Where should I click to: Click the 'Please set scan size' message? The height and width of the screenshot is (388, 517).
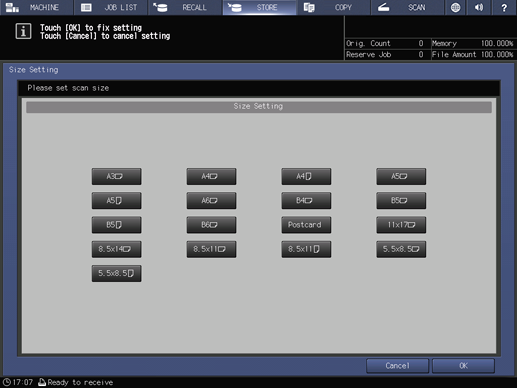coord(68,88)
